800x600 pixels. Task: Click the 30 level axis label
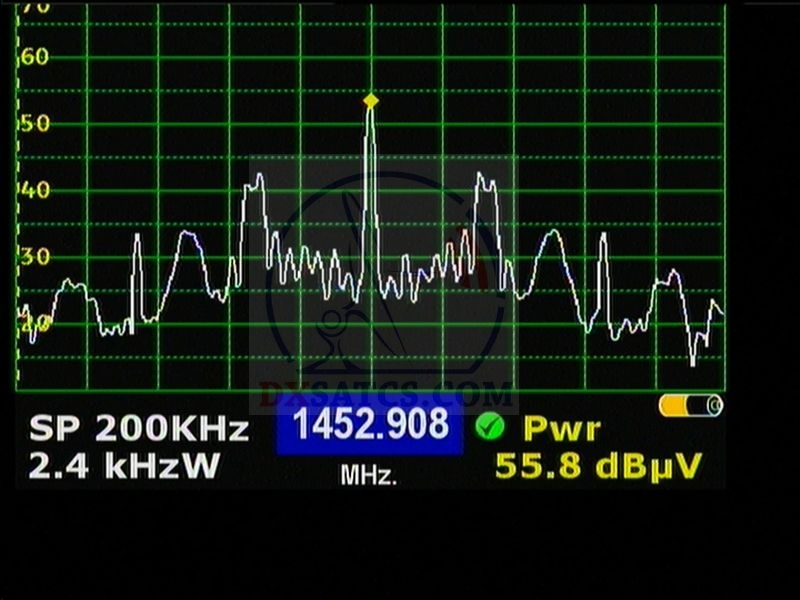pos(35,257)
